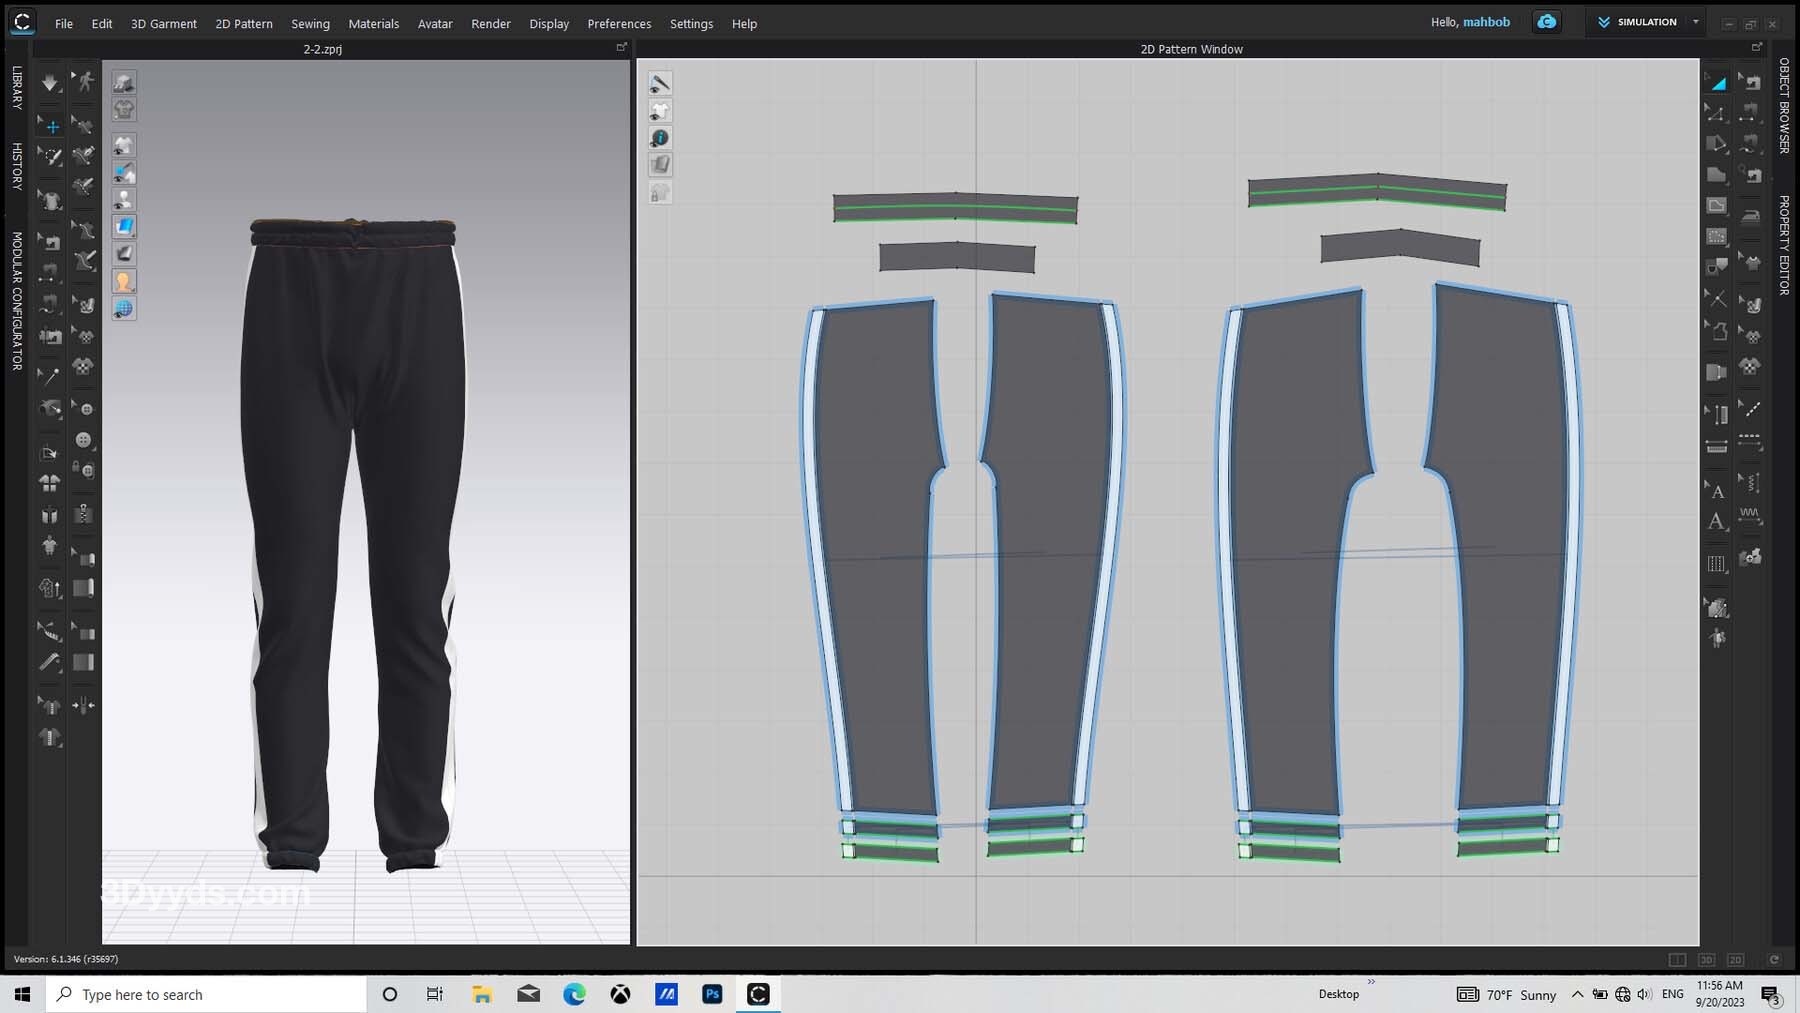Show hidden system tray icons chevron
1800x1013 pixels.
1577,994
